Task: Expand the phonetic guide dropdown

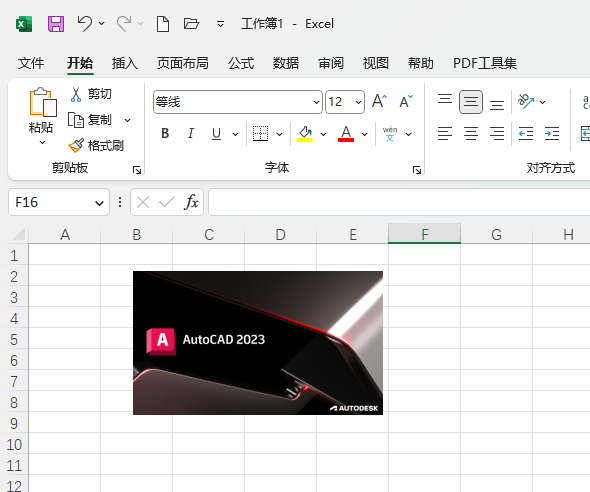Action: [409, 134]
